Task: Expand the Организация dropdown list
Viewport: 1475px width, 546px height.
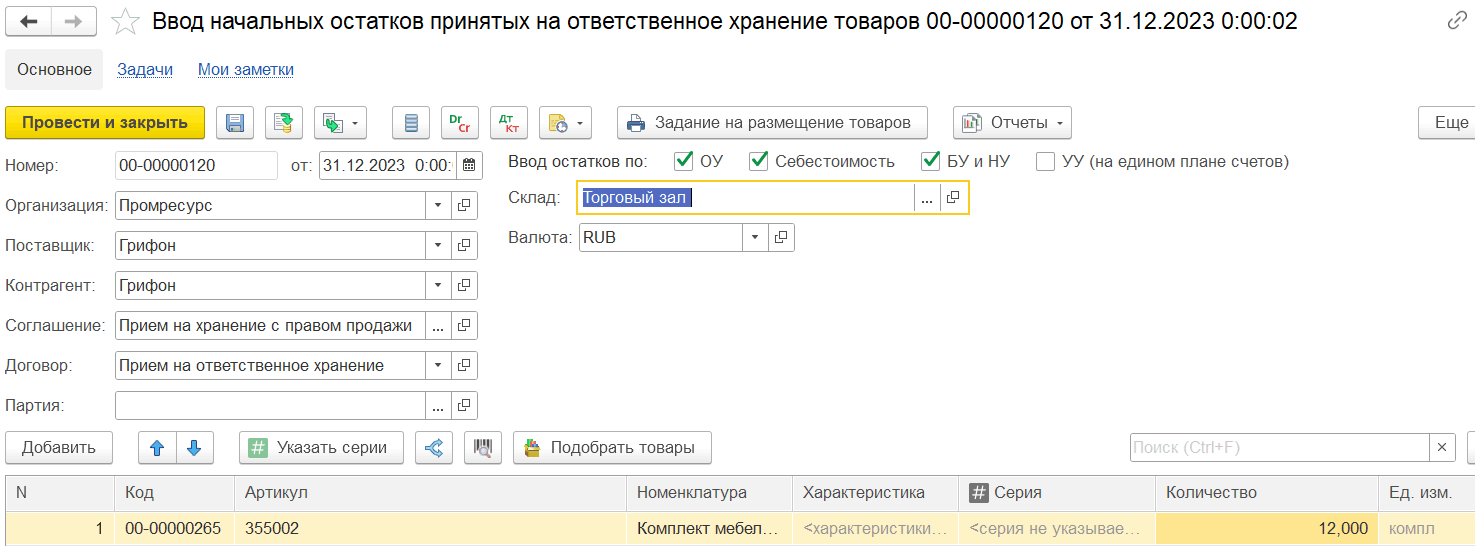Action: [438, 205]
